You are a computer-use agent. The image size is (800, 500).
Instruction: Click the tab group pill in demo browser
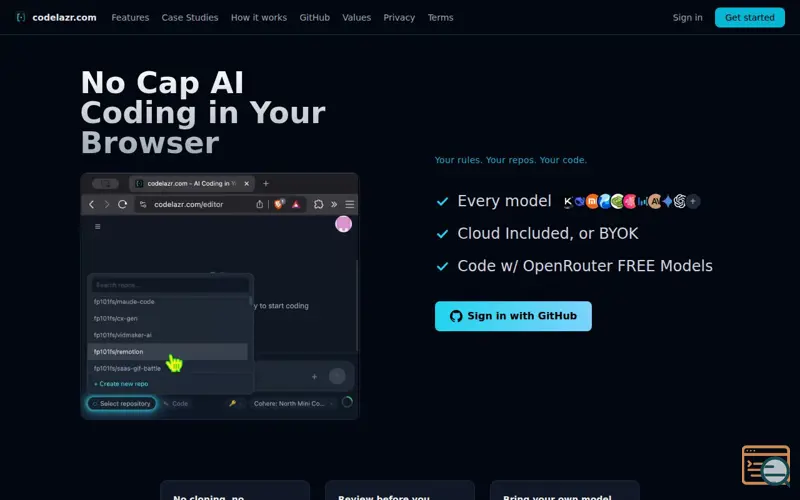tap(106, 183)
